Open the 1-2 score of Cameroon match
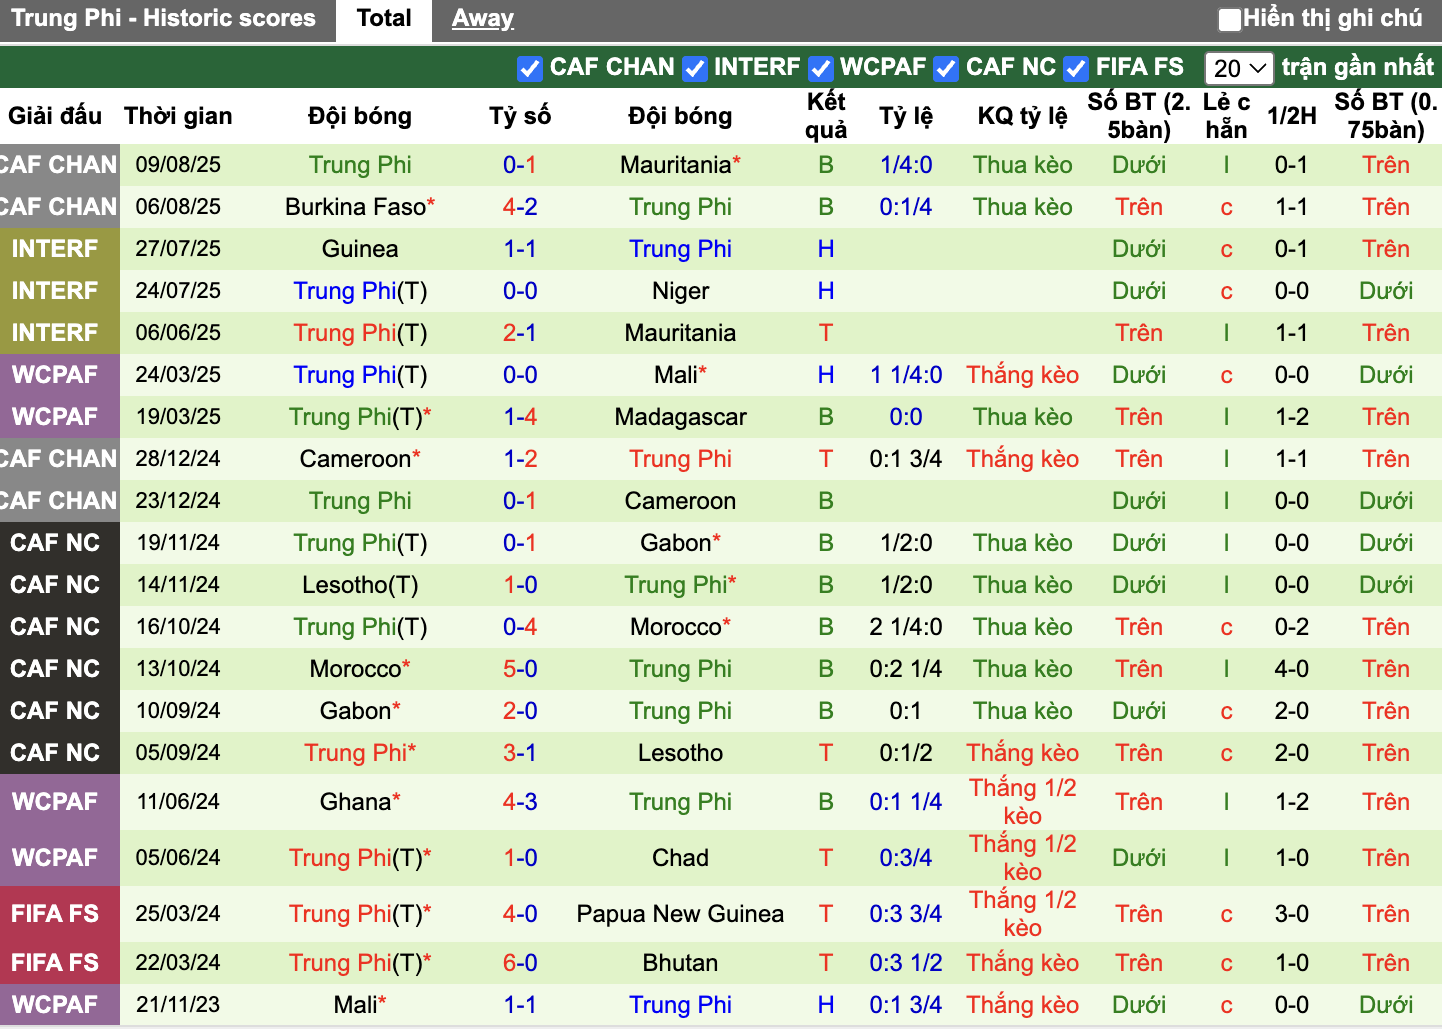The image size is (1442, 1030). [x=520, y=459]
